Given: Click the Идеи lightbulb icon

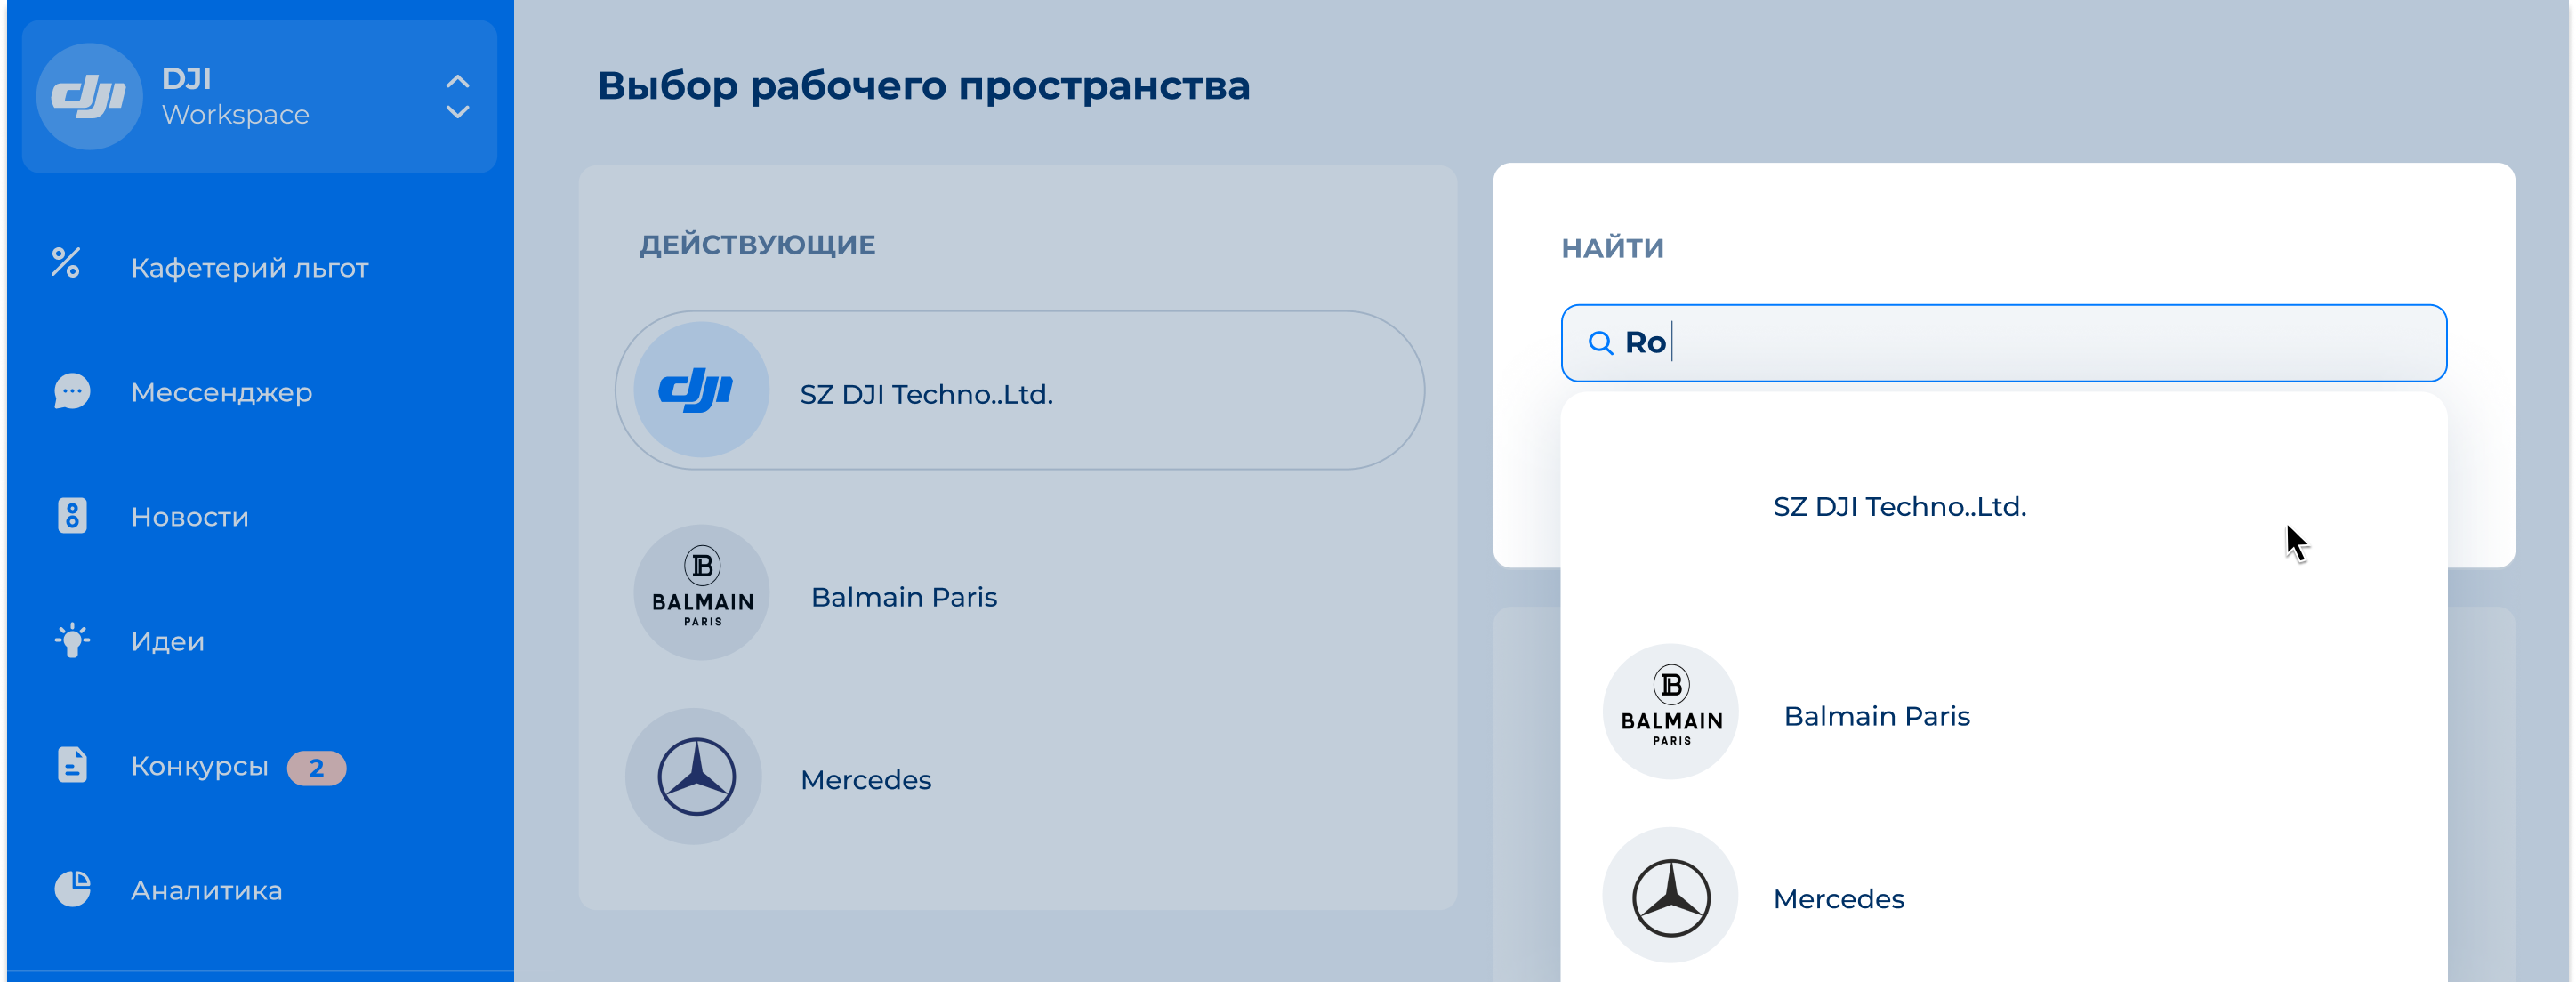Looking at the screenshot, I should click(x=72, y=640).
